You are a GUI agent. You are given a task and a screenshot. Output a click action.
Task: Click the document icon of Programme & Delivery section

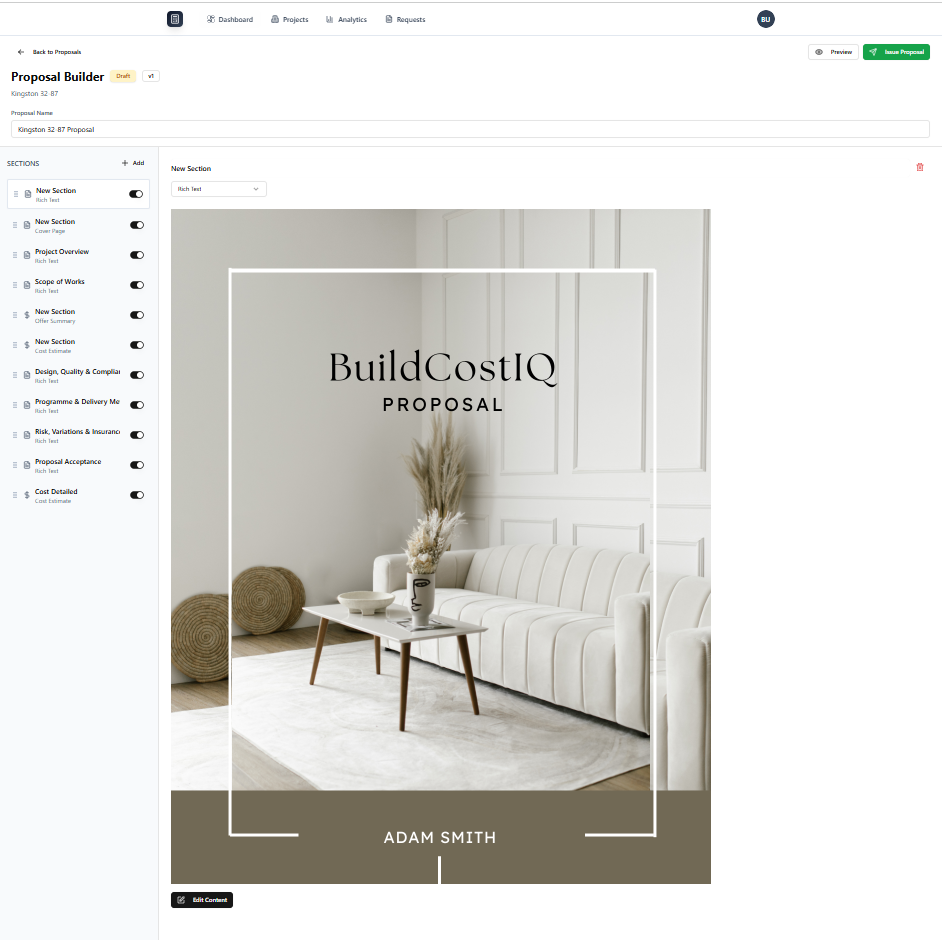(x=27, y=405)
